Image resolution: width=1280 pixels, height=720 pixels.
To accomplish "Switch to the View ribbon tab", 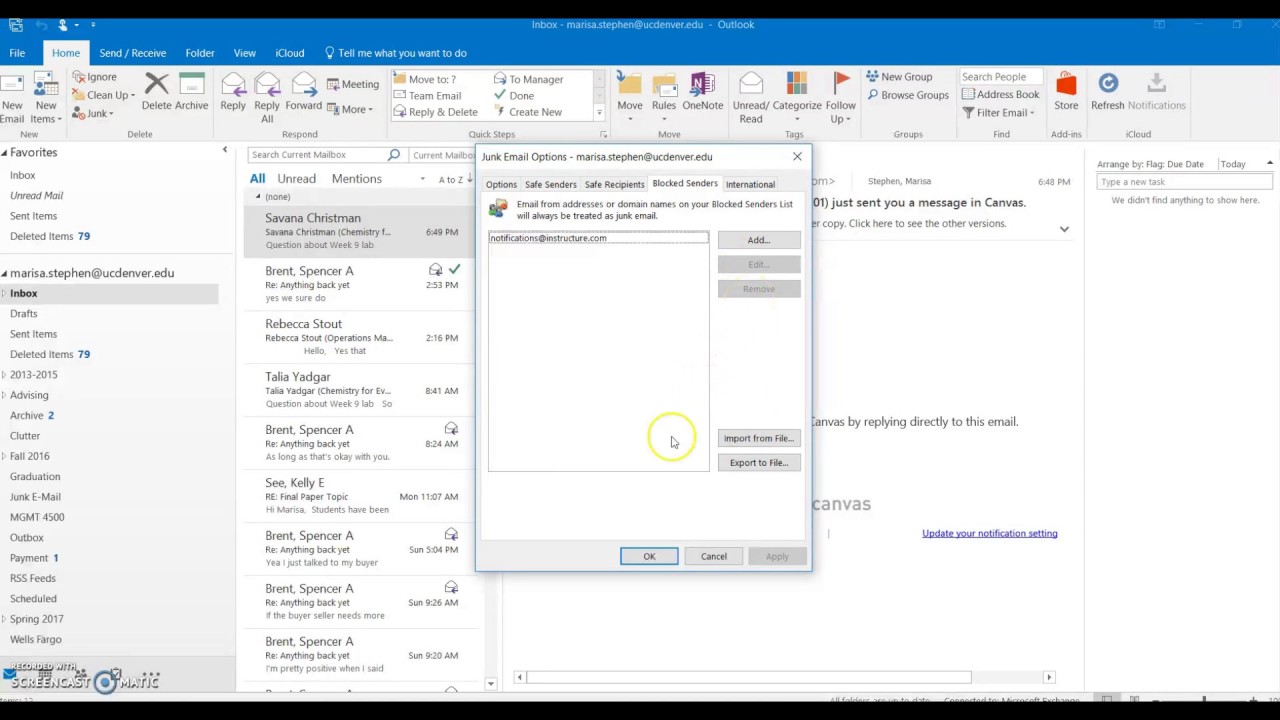I will coord(244,53).
